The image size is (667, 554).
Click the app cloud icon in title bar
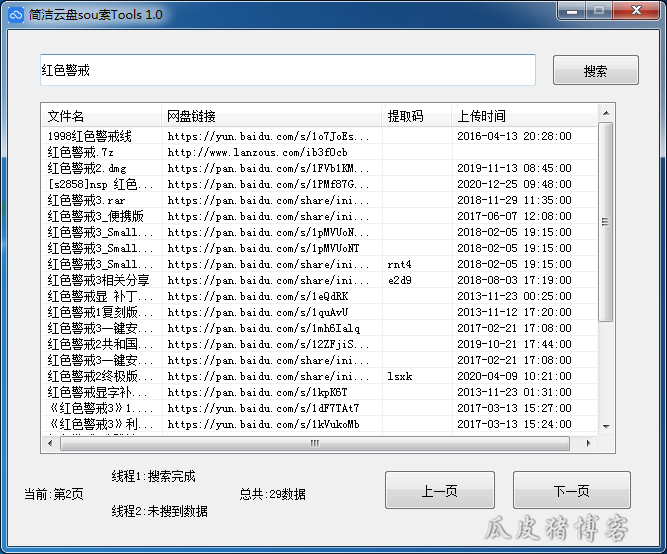(16, 14)
